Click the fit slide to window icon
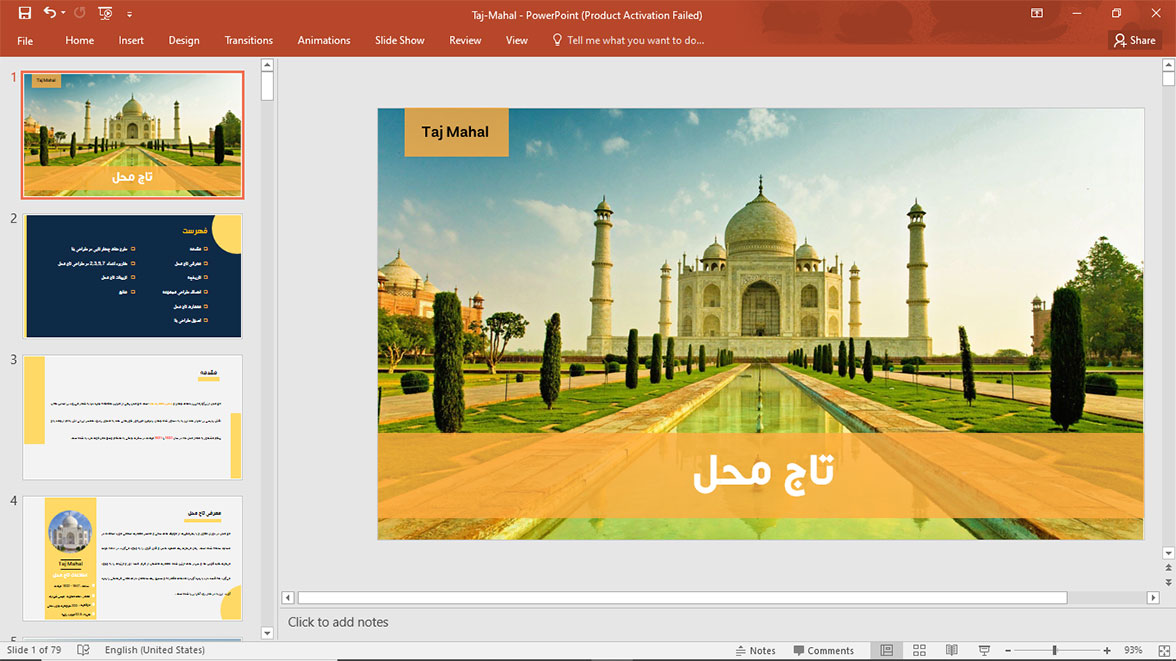Image resolution: width=1176 pixels, height=661 pixels. (1163, 650)
